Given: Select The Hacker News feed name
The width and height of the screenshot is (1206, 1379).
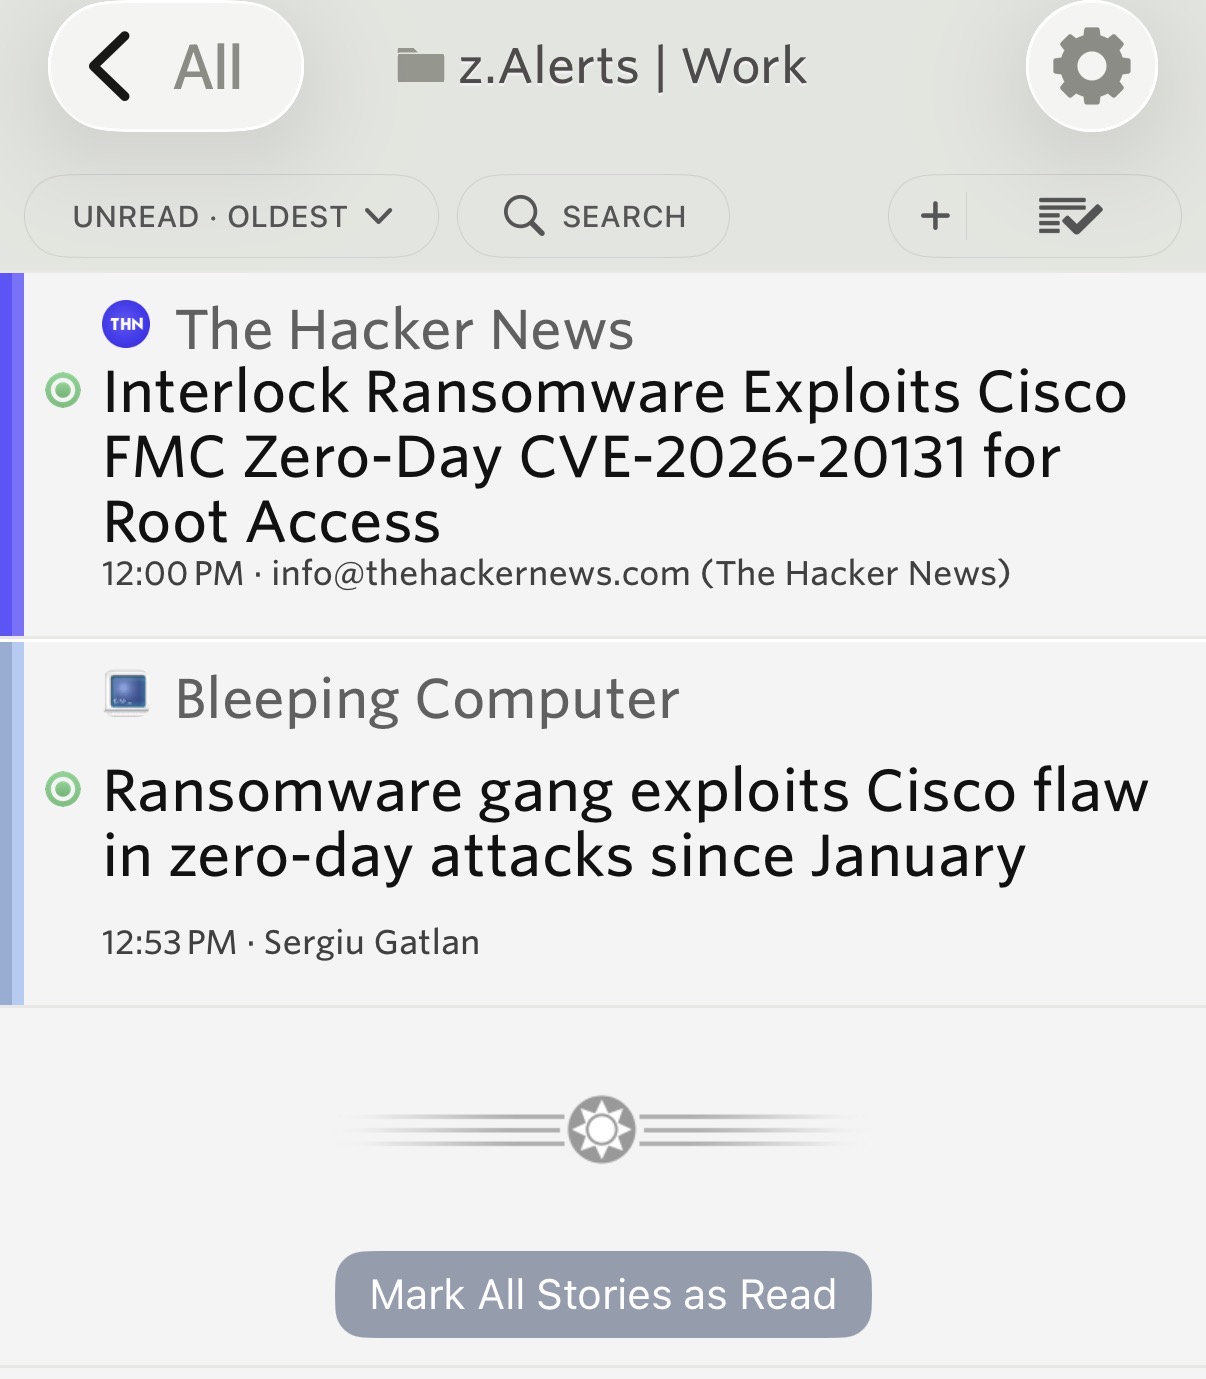Looking at the screenshot, I should (x=404, y=329).
